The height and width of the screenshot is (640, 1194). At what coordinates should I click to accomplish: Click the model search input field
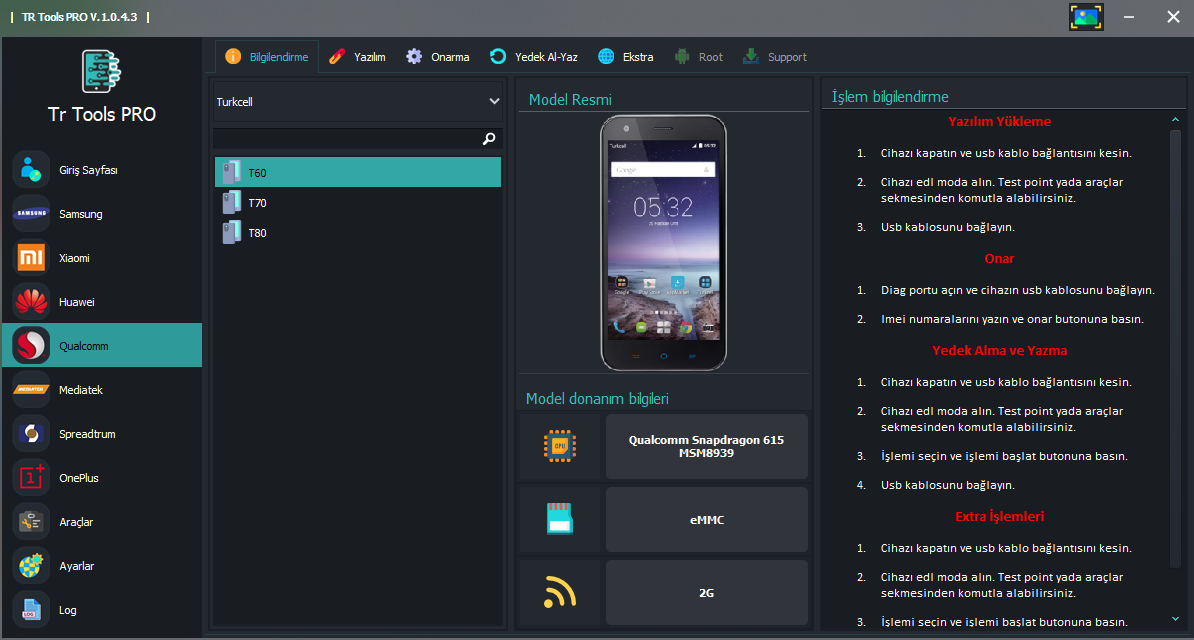pos(345,139)
